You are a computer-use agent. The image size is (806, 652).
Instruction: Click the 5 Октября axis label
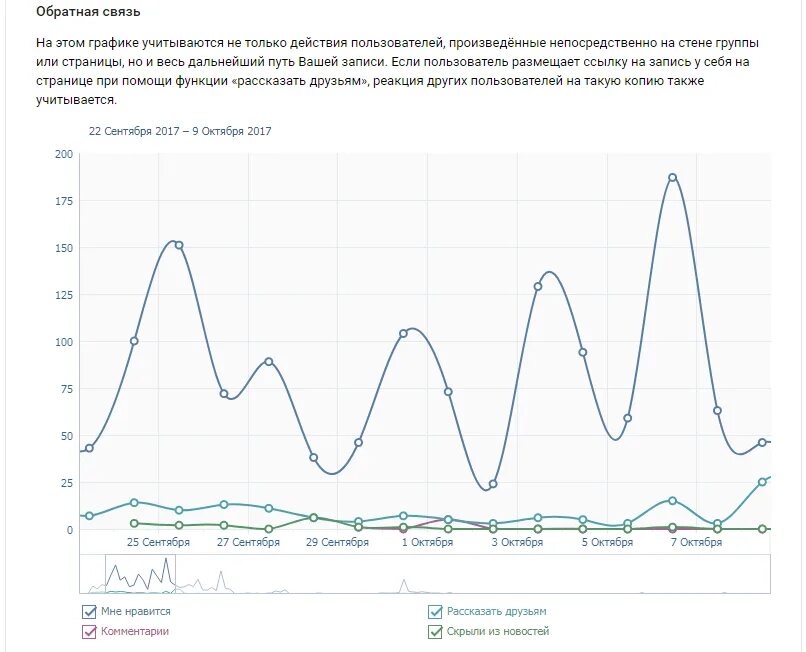tap(607, 542)
